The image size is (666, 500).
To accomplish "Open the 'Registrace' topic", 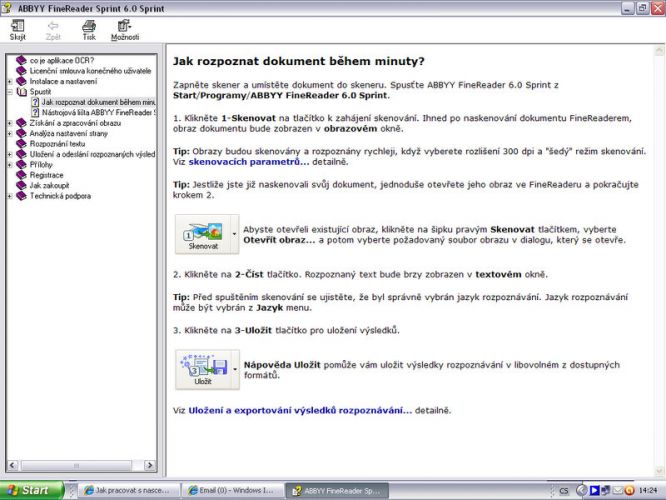I will (46, 175).
